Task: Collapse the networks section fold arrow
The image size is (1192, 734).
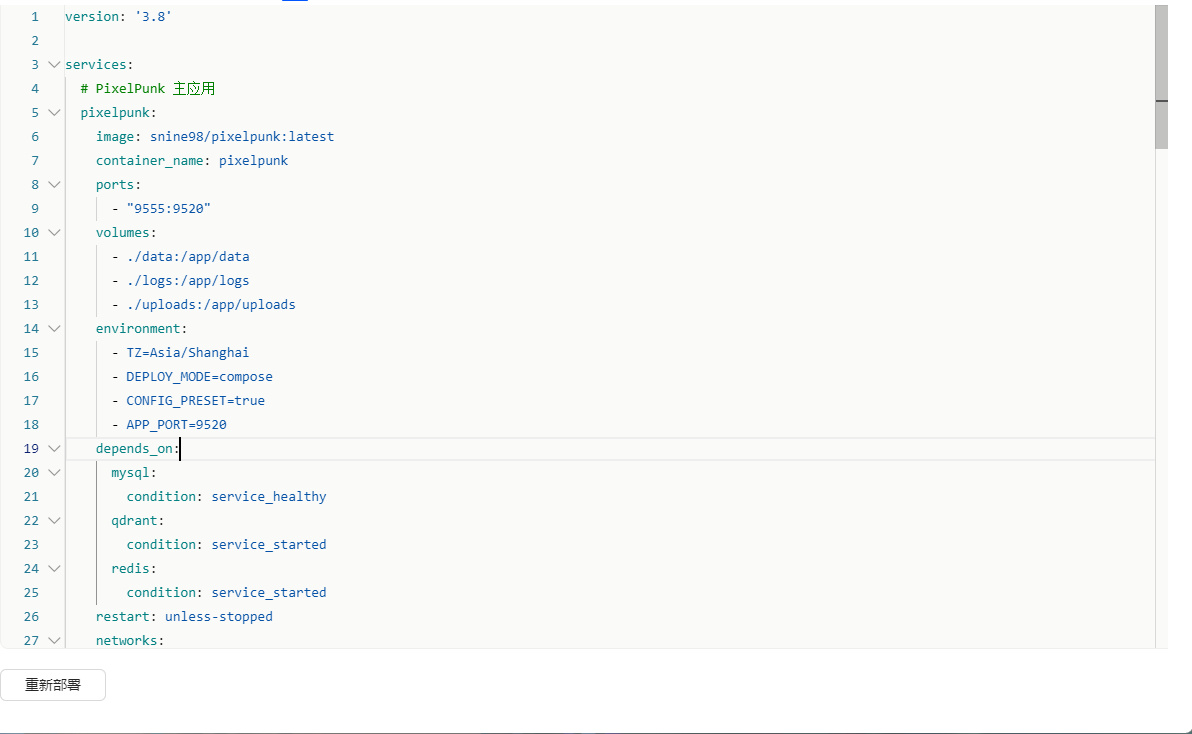Action: tap(54, 641)
